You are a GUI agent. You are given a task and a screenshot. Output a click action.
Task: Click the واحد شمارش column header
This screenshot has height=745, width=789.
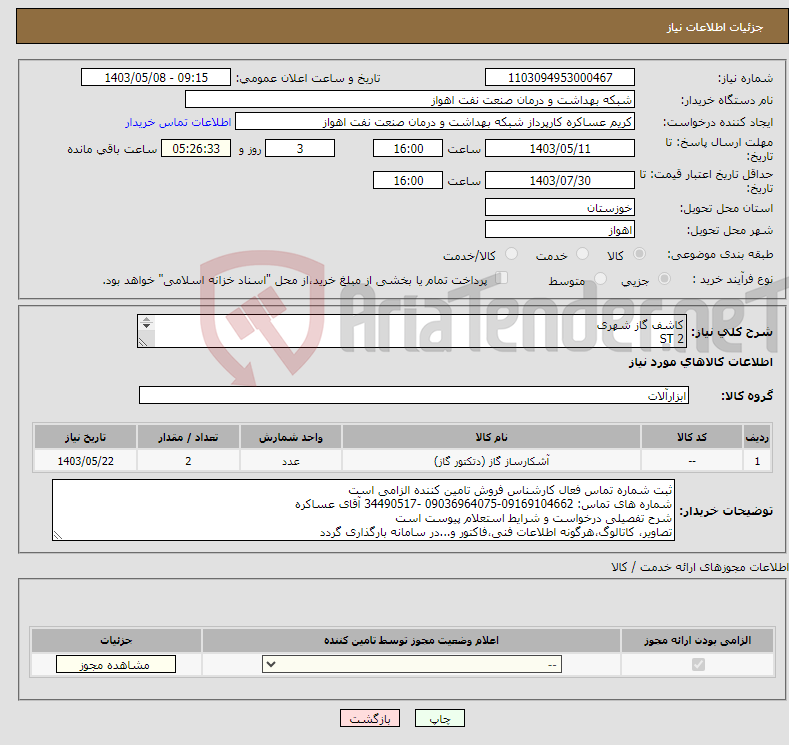tap(291, 437)
